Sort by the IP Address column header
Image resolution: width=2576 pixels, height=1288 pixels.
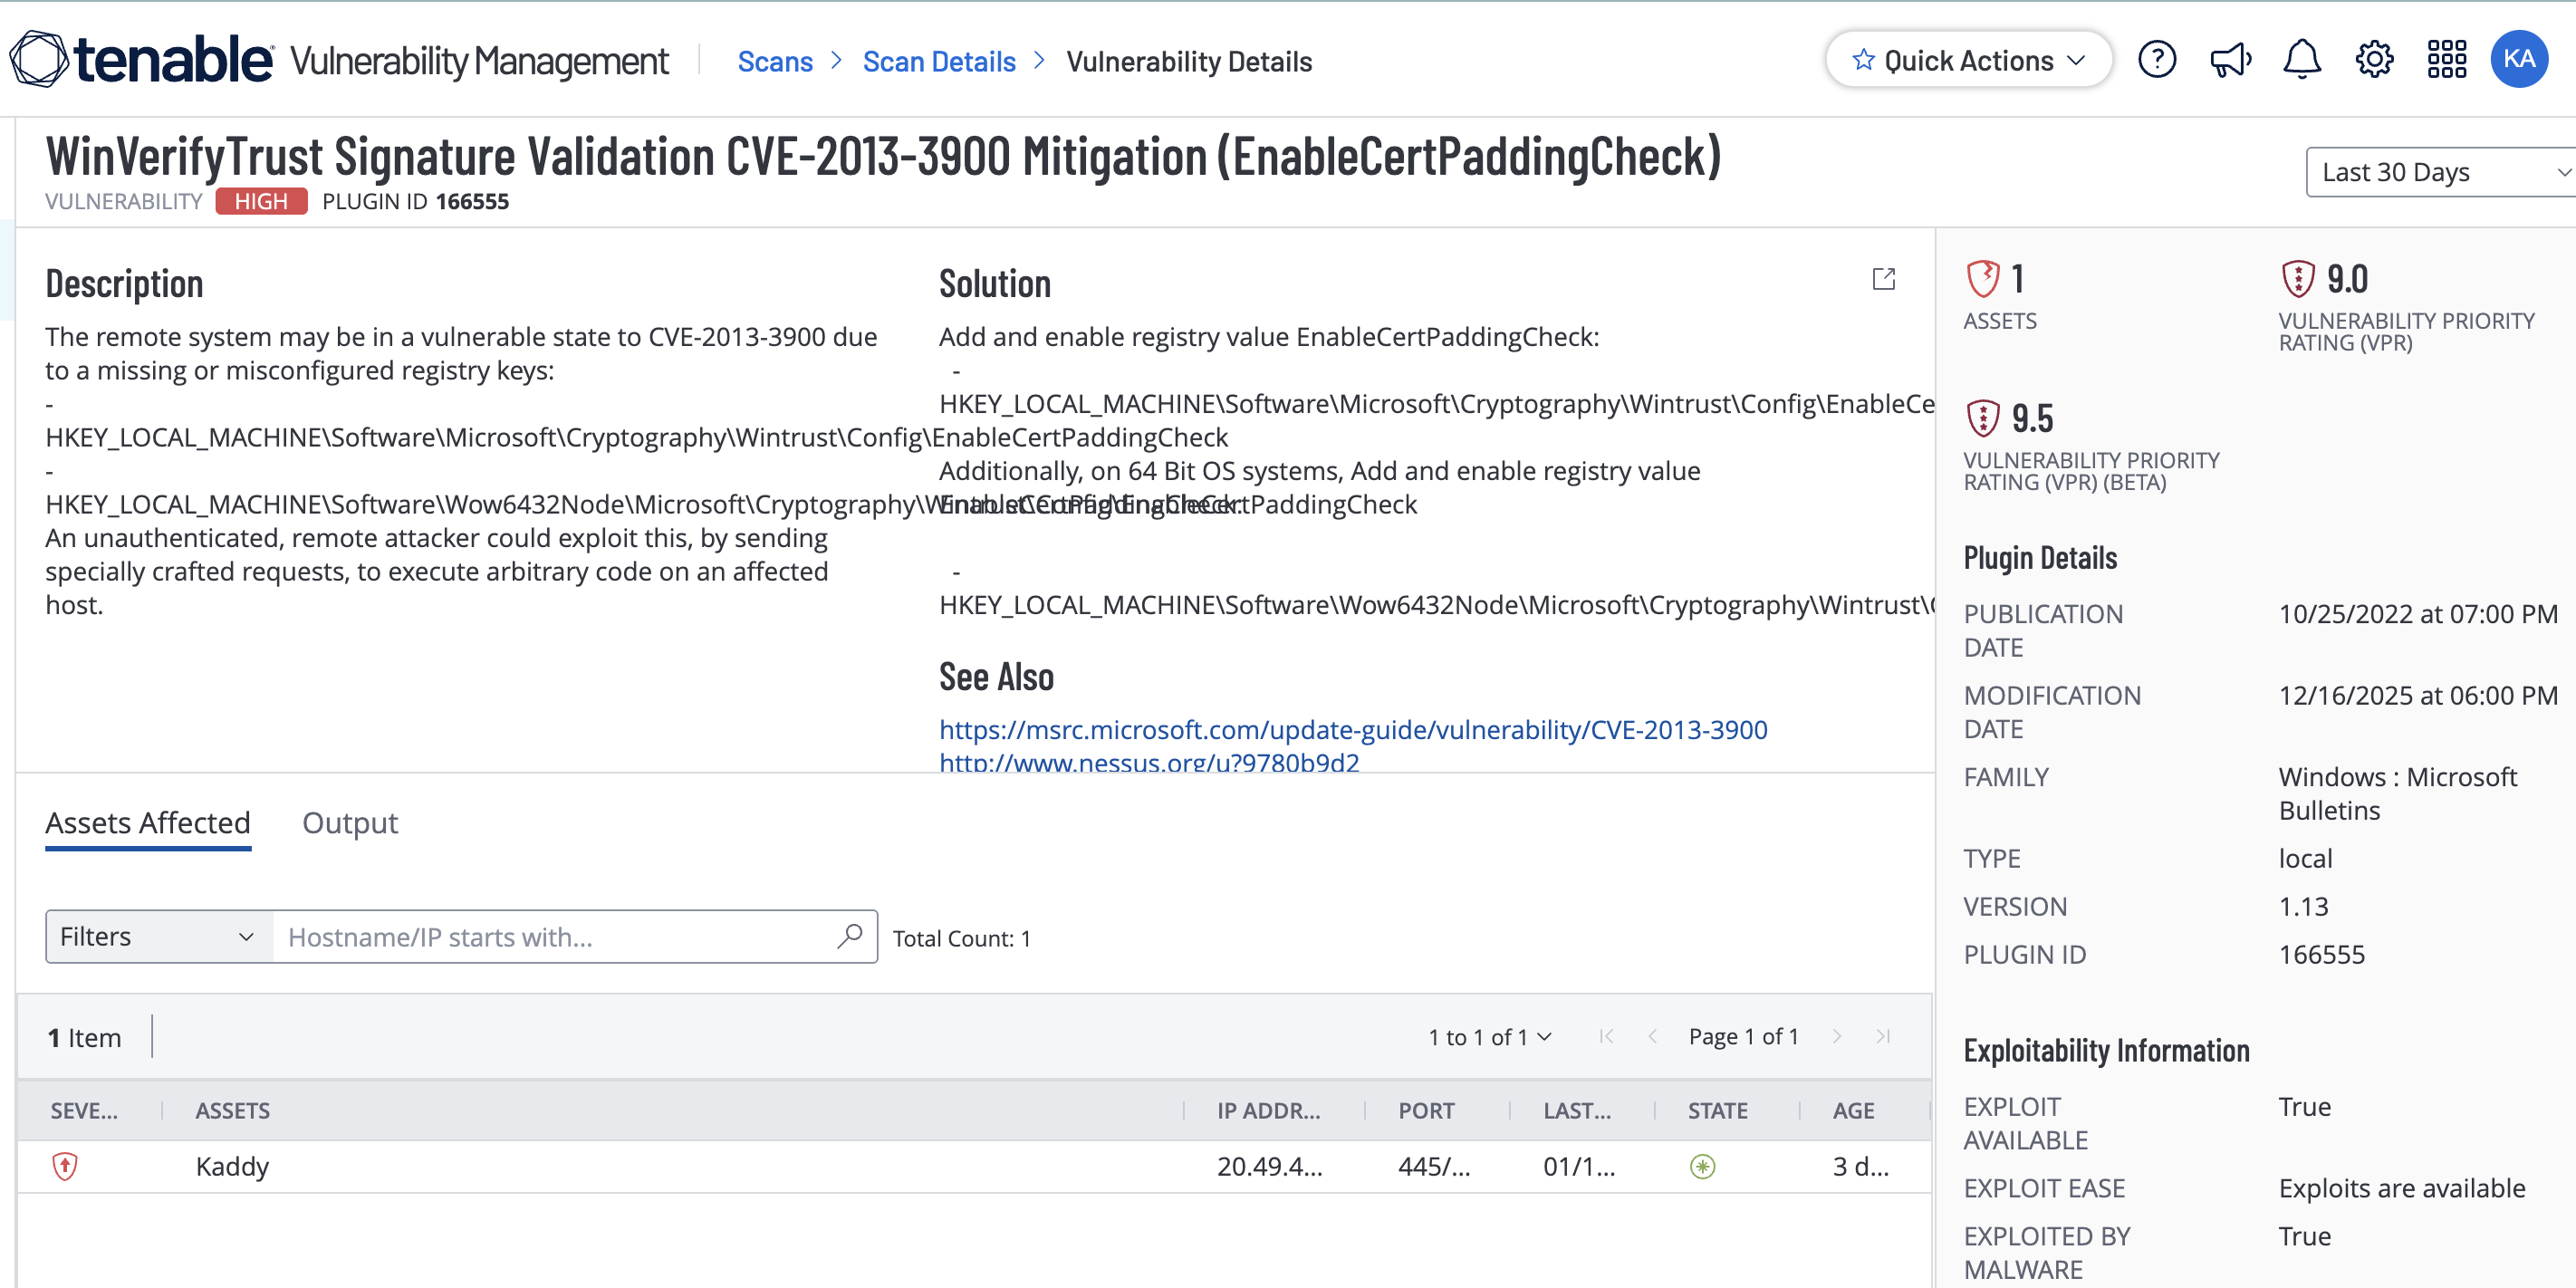(x=1268, y=1110)
